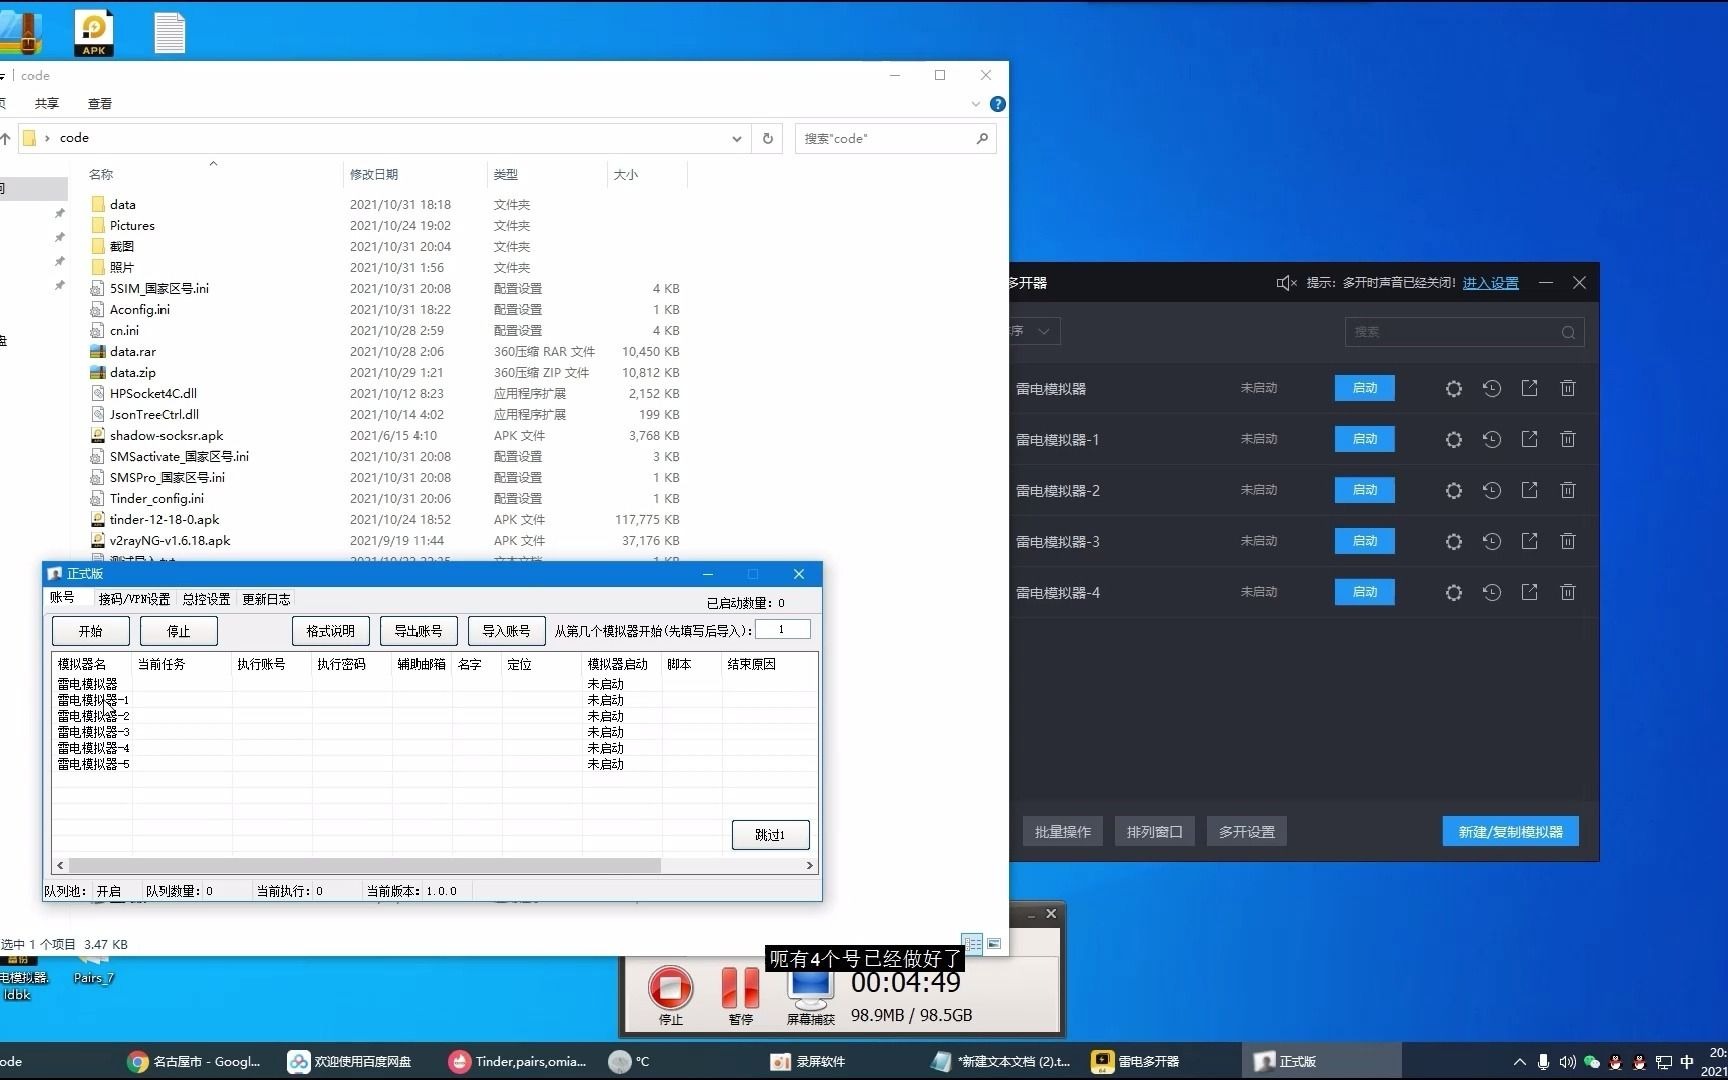Open settings gear for 雷电模拟器-3

(x=1454, y=541)
